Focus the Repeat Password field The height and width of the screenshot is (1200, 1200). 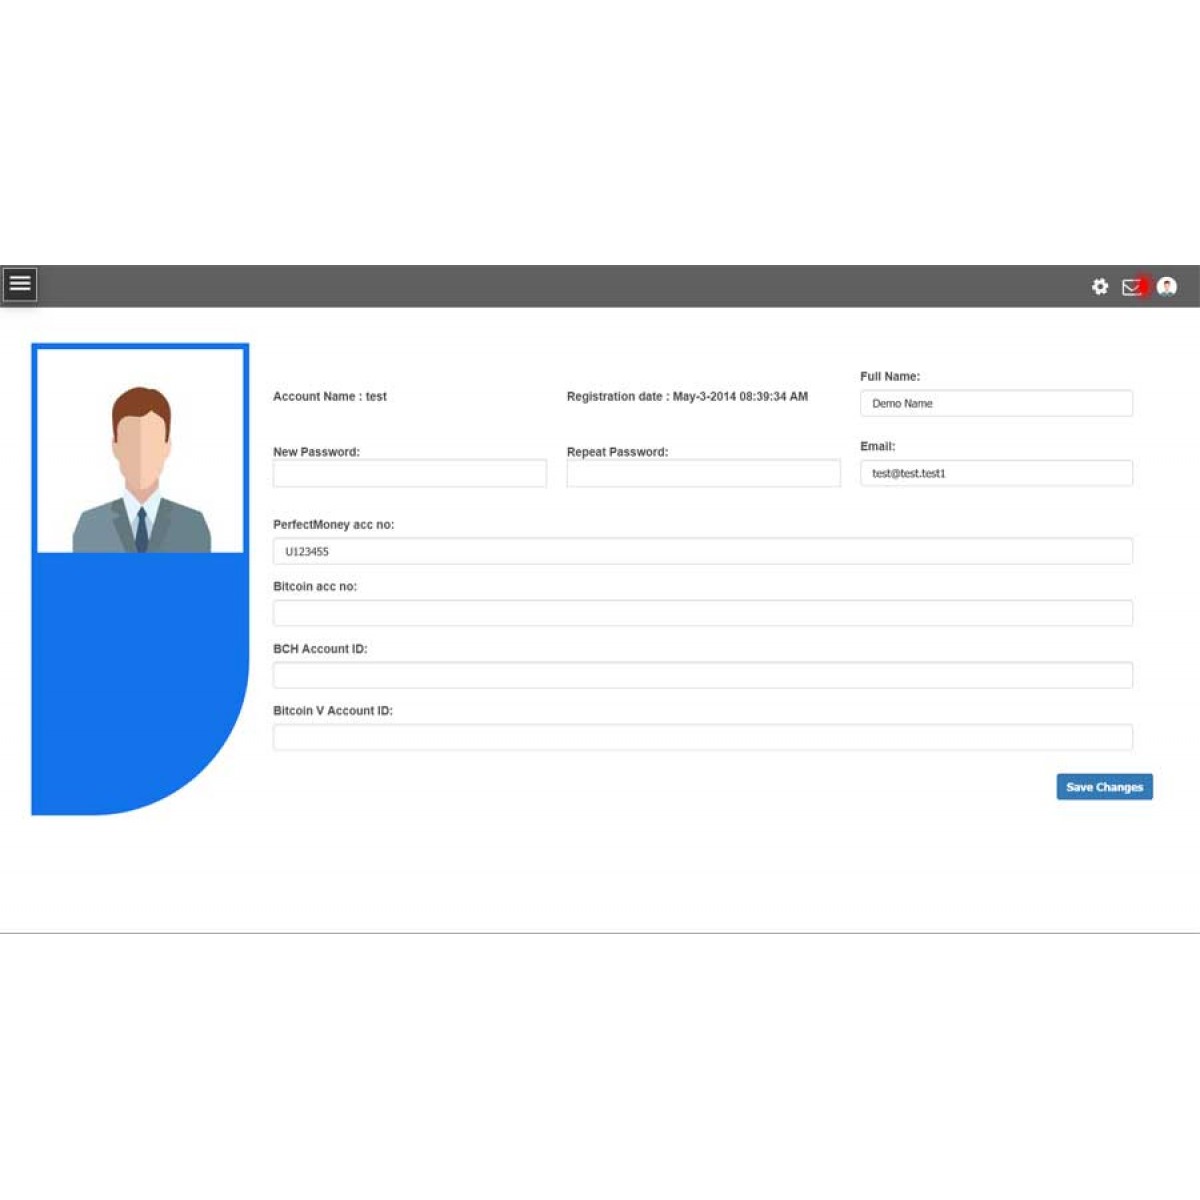pos(703,473)
